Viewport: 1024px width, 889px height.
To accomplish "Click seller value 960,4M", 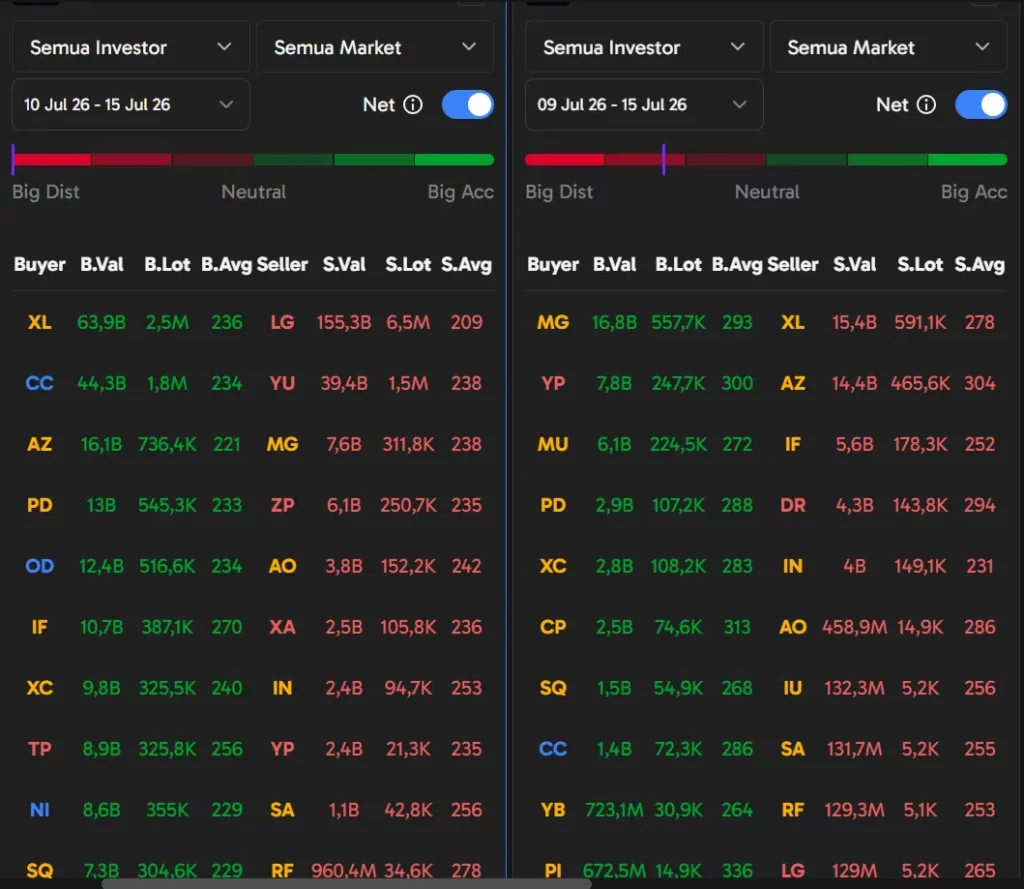I will 344,871.
